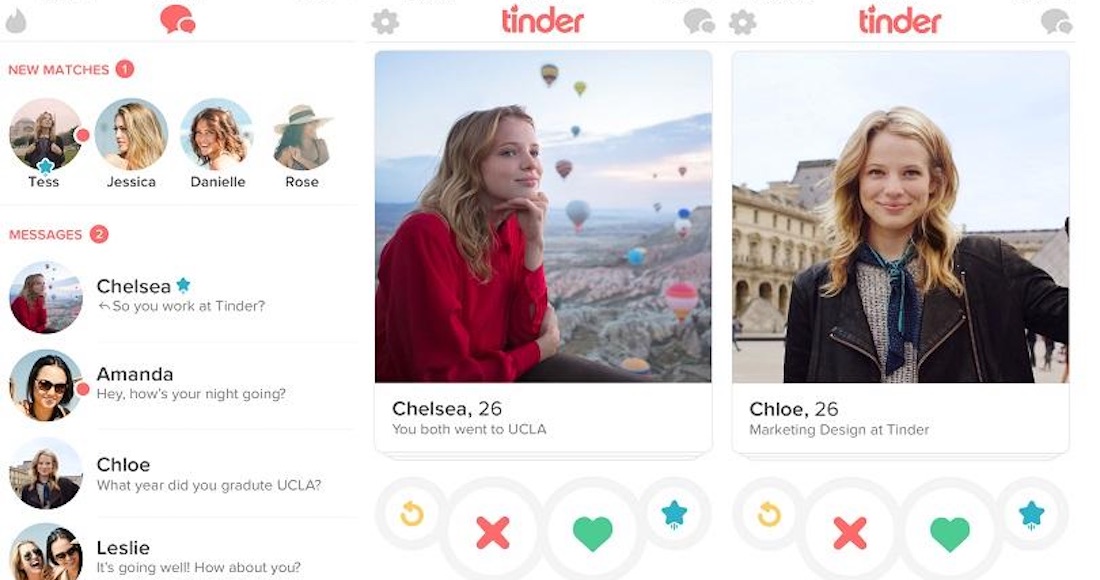Screen dimensions: 1100x580
Task: Open settings gear on Chloe's screen
Action: point(743,22)
